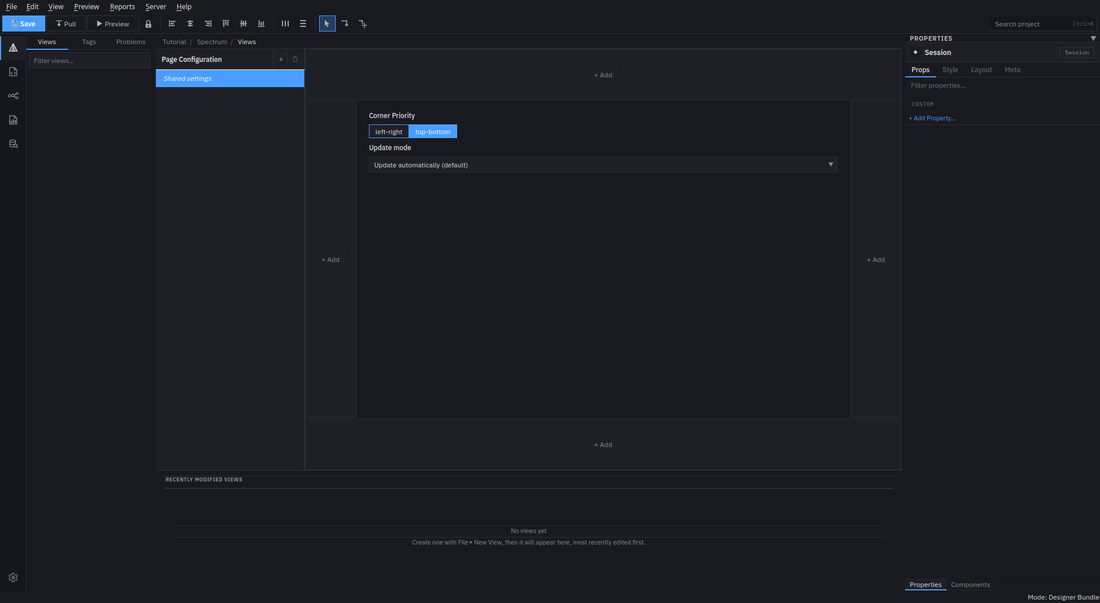Select left-right corner priority
This screenshot has height=603, width=1100.
coord(389,132)
